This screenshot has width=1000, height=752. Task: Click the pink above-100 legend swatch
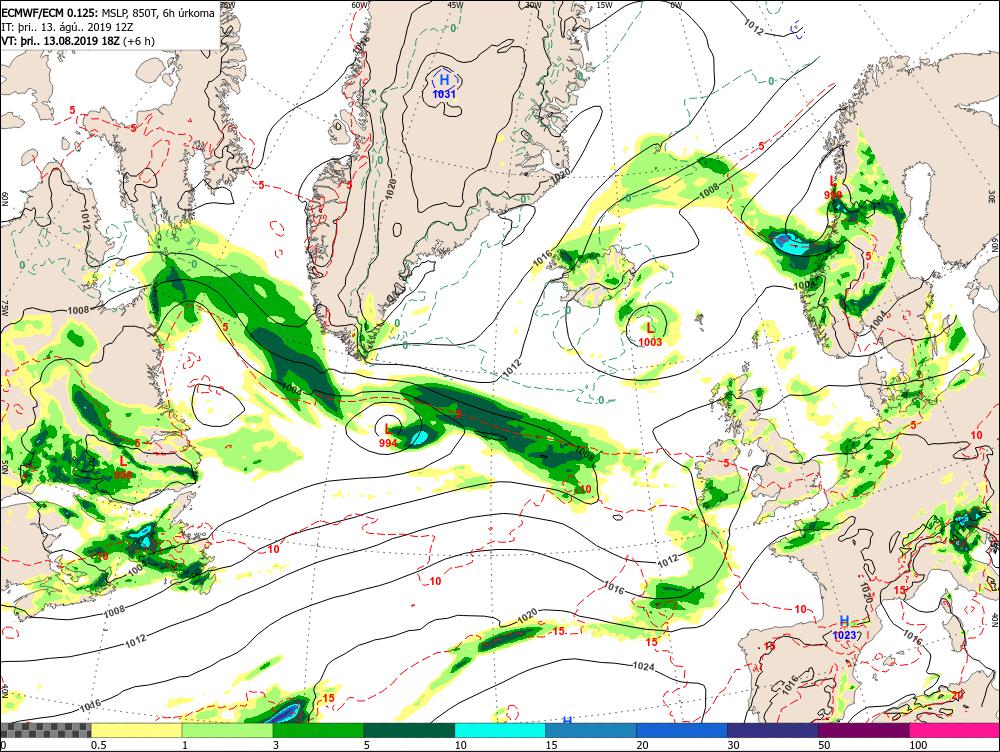coord(954,730)
